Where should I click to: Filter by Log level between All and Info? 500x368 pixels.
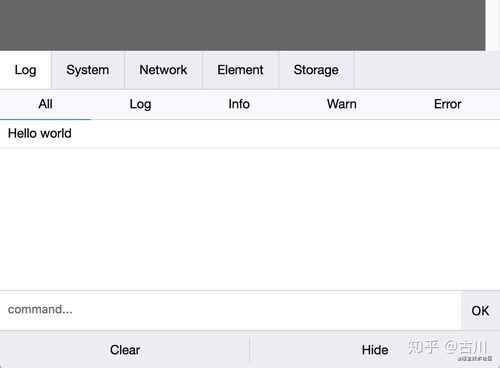click(x=140, y=104)
